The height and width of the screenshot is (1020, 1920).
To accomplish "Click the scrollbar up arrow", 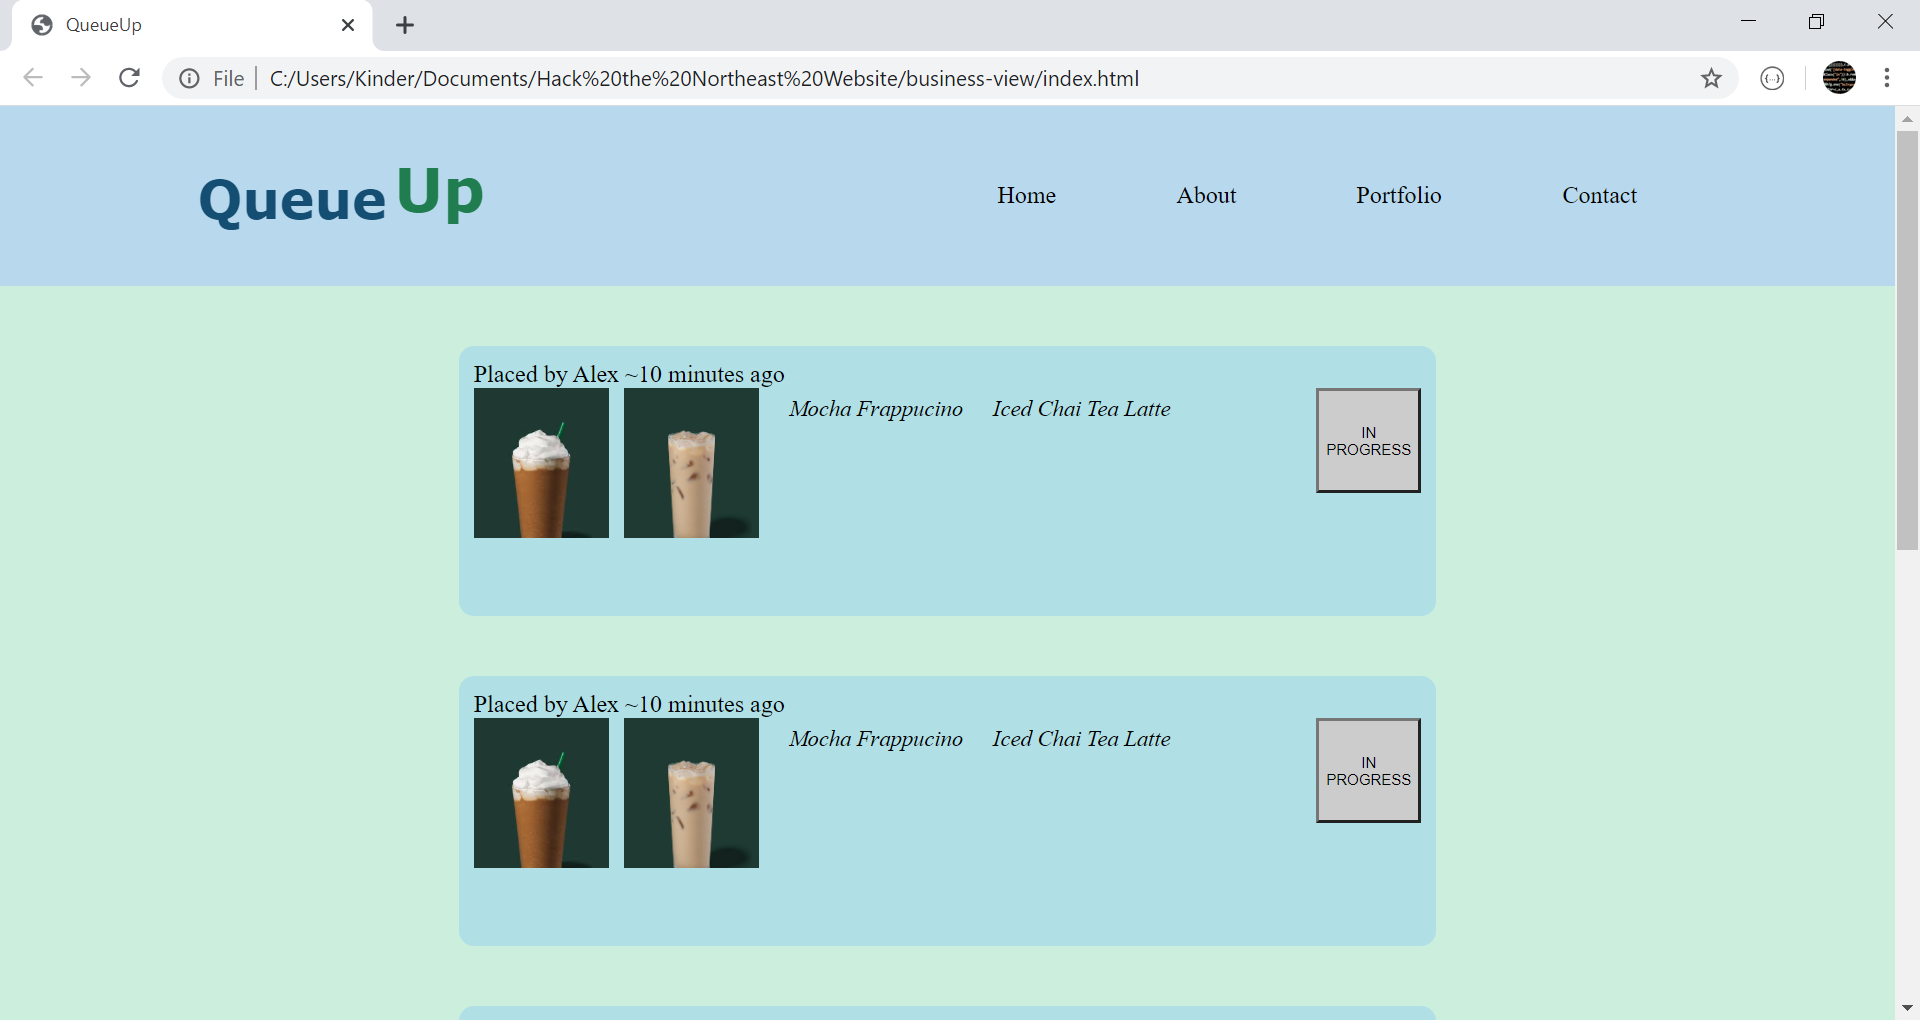I will (1907, 118).
